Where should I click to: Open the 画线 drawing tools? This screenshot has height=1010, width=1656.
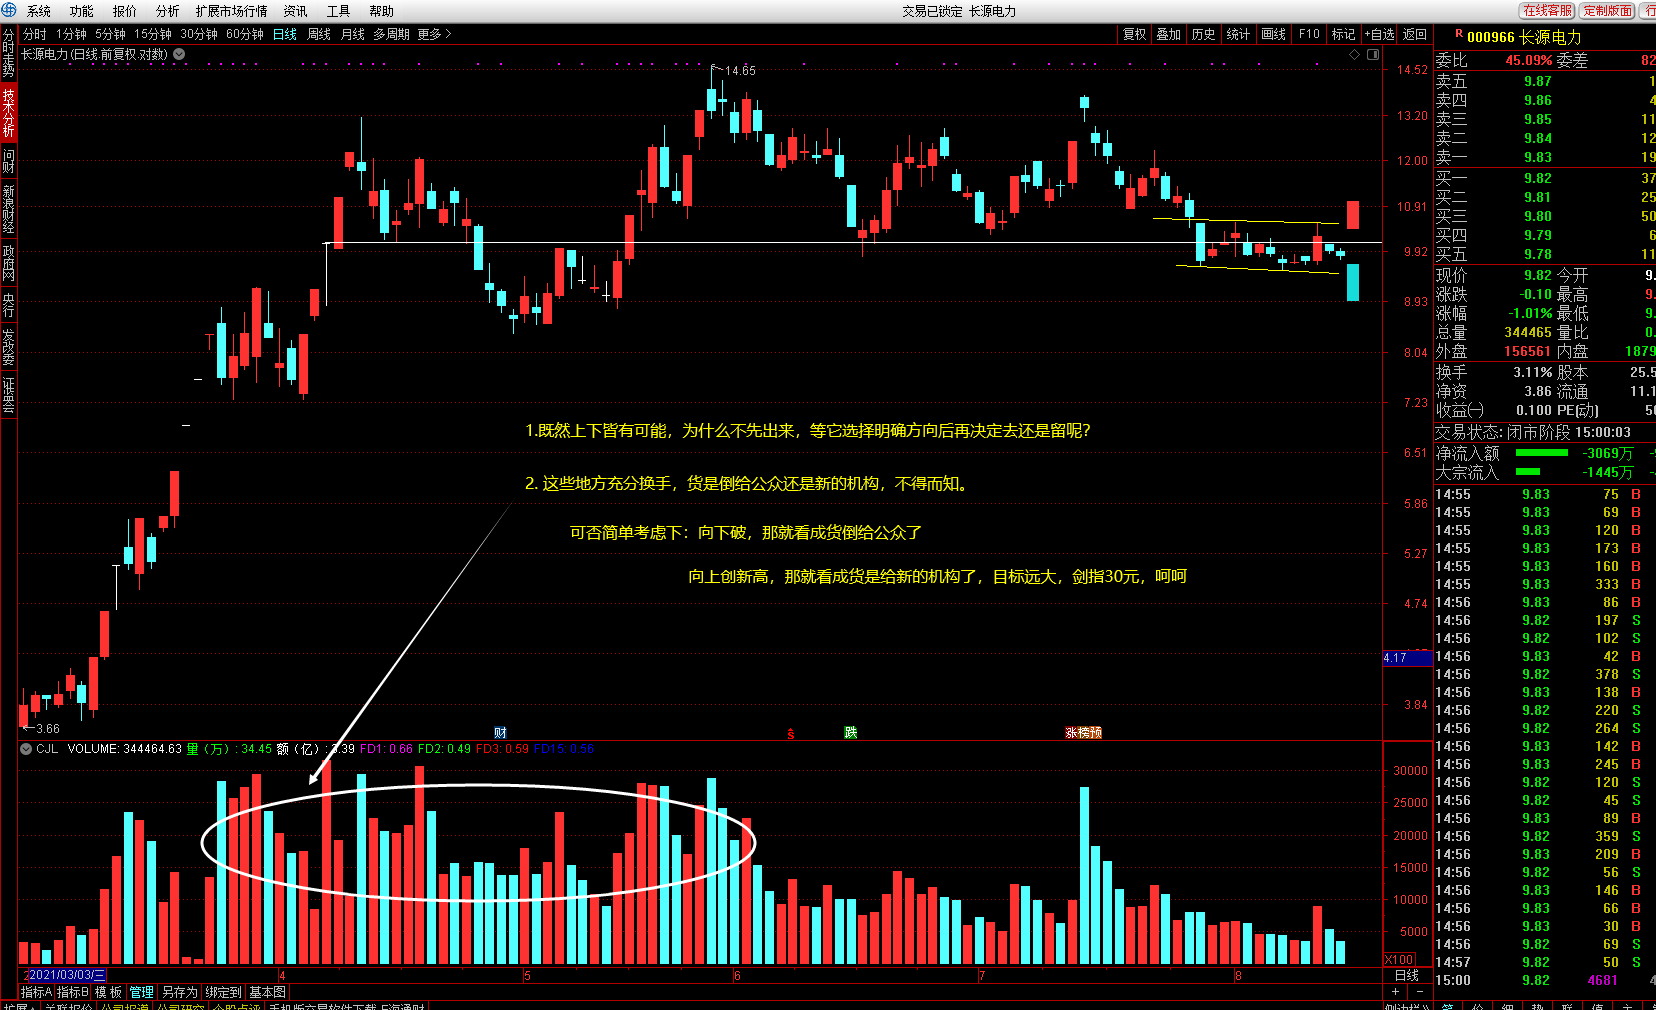coord(1274,34)
